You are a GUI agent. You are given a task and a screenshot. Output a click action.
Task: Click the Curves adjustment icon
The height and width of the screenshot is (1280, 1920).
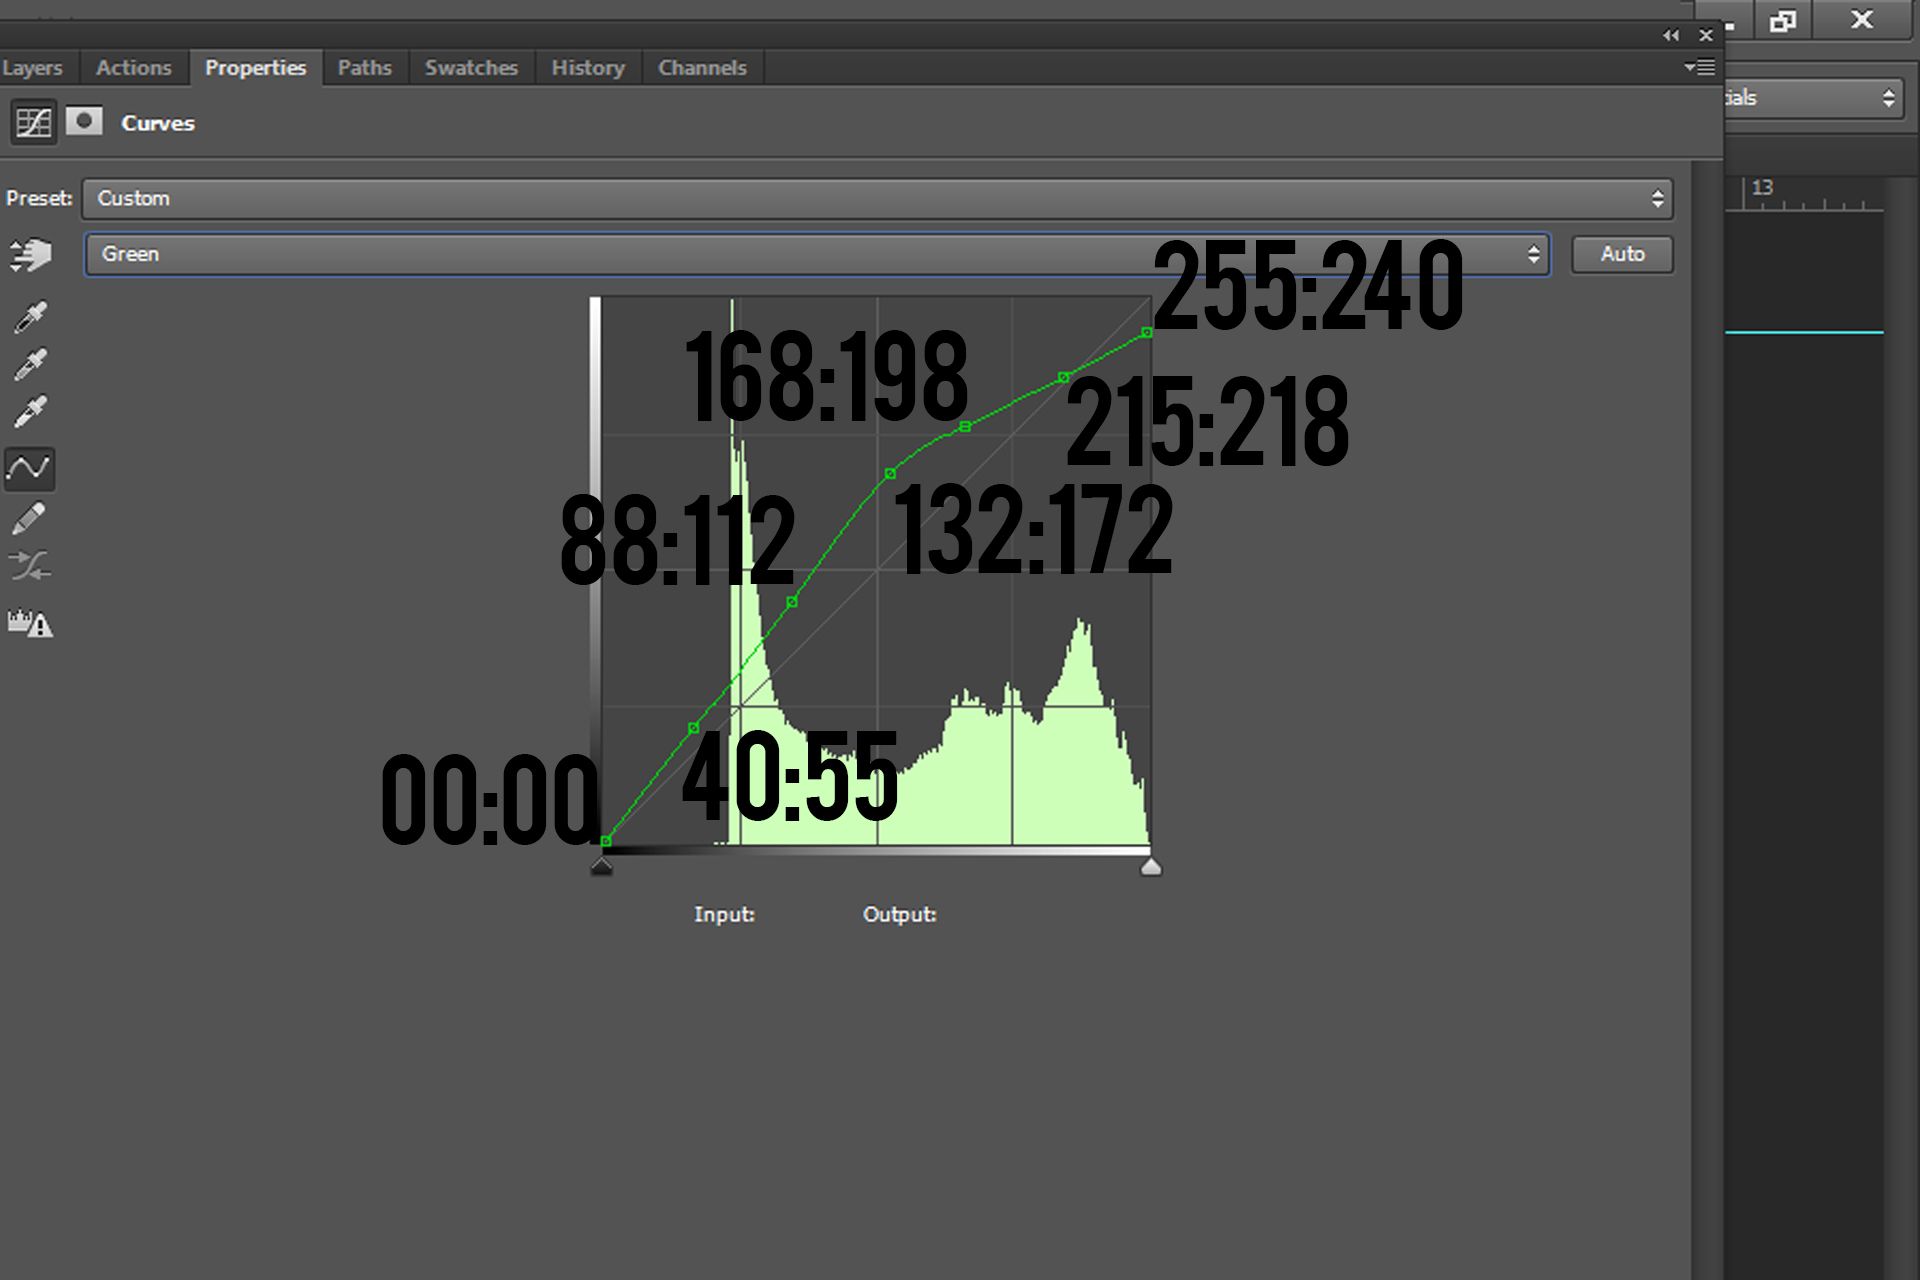33,123
